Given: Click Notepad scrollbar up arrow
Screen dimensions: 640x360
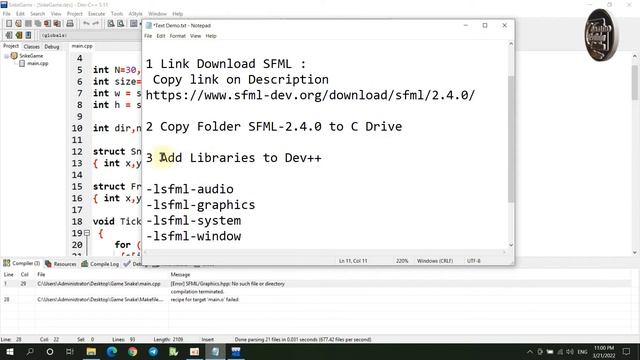Looking at the screenshot, I should (x=511, y=44).
